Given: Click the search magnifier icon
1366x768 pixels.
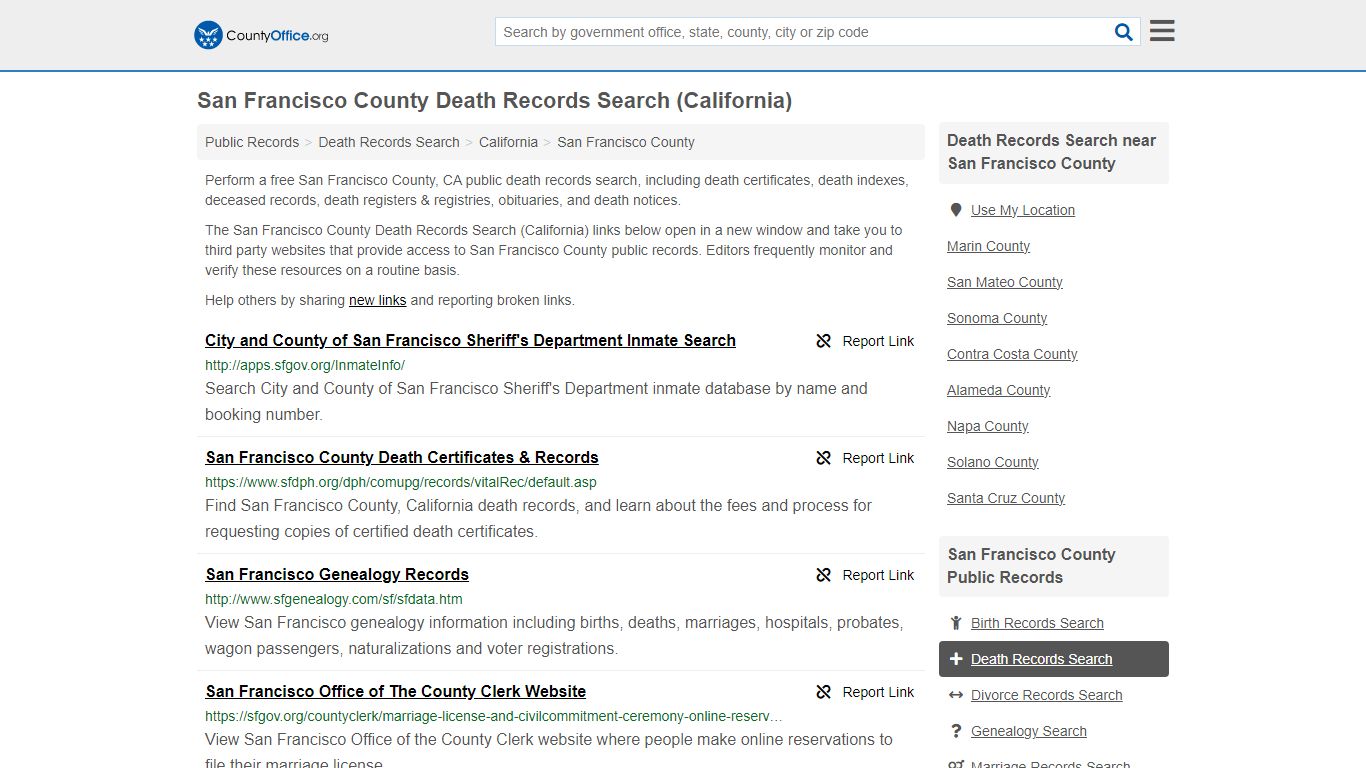Looking at the screenshot, I should point(1124,32).
